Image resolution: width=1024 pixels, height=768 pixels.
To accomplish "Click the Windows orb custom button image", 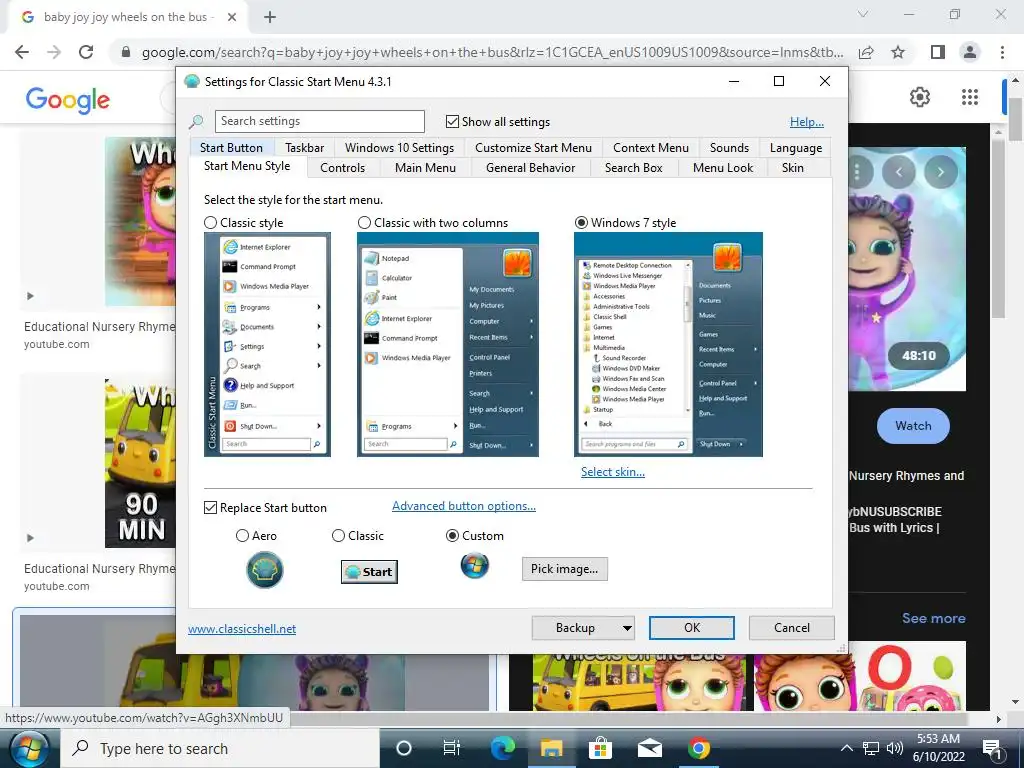I will (475, 566).
